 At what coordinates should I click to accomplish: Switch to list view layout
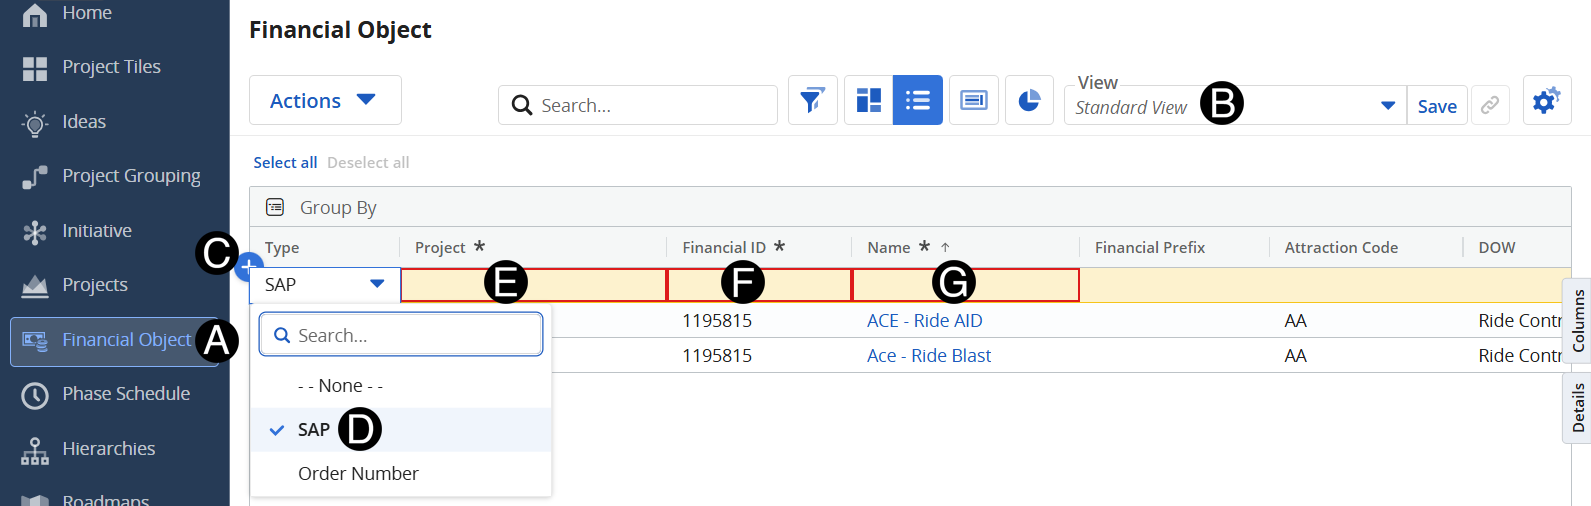click(x=917, y=101)
